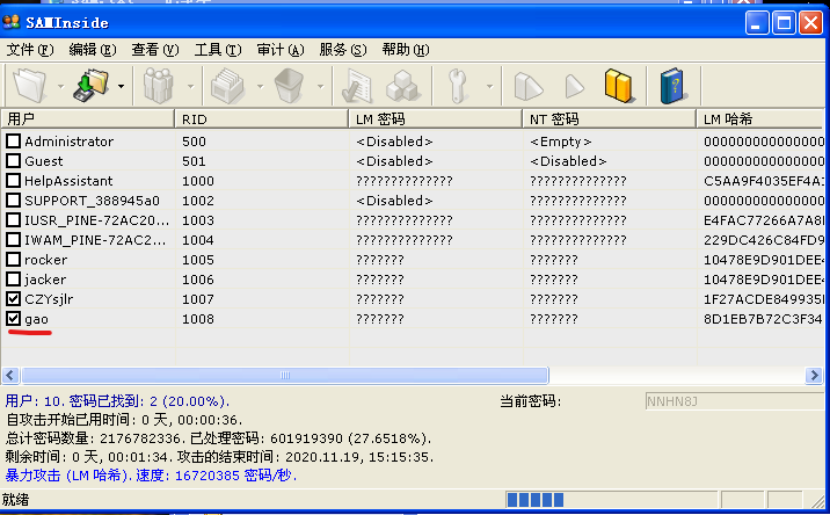The height and width of the screenshot is (515, 831).
Task: Click the stacked cubes toolbar icon
Action: (x=403, y=86)
